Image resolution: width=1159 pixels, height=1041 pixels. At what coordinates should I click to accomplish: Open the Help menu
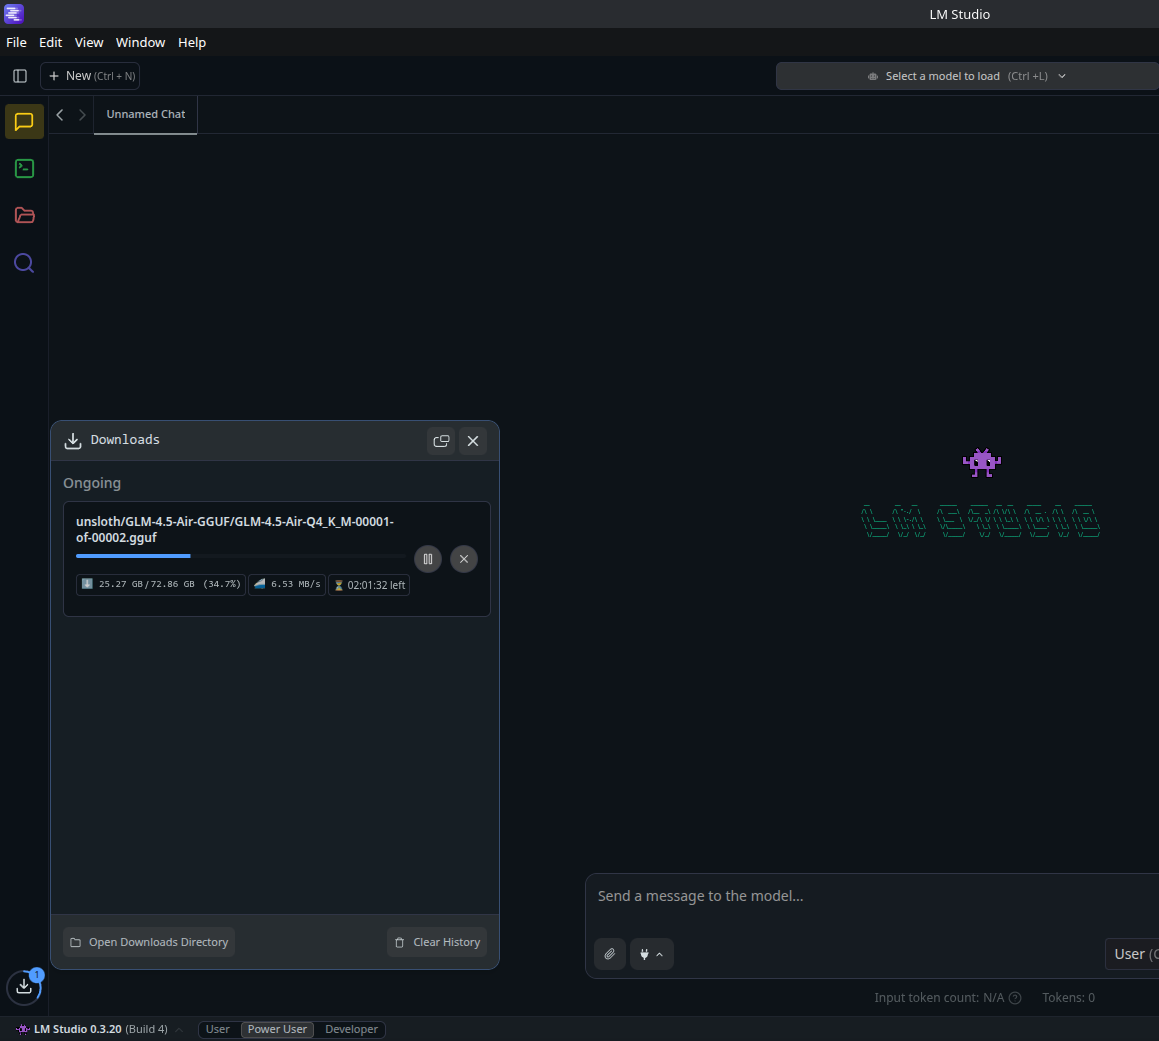(x=191, y=42)
